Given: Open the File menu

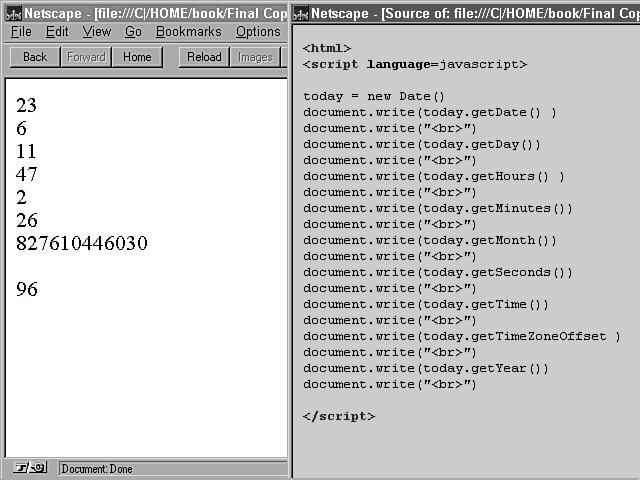Looking at the screenshot, I should pyautogui.click(x=21, y=32).
